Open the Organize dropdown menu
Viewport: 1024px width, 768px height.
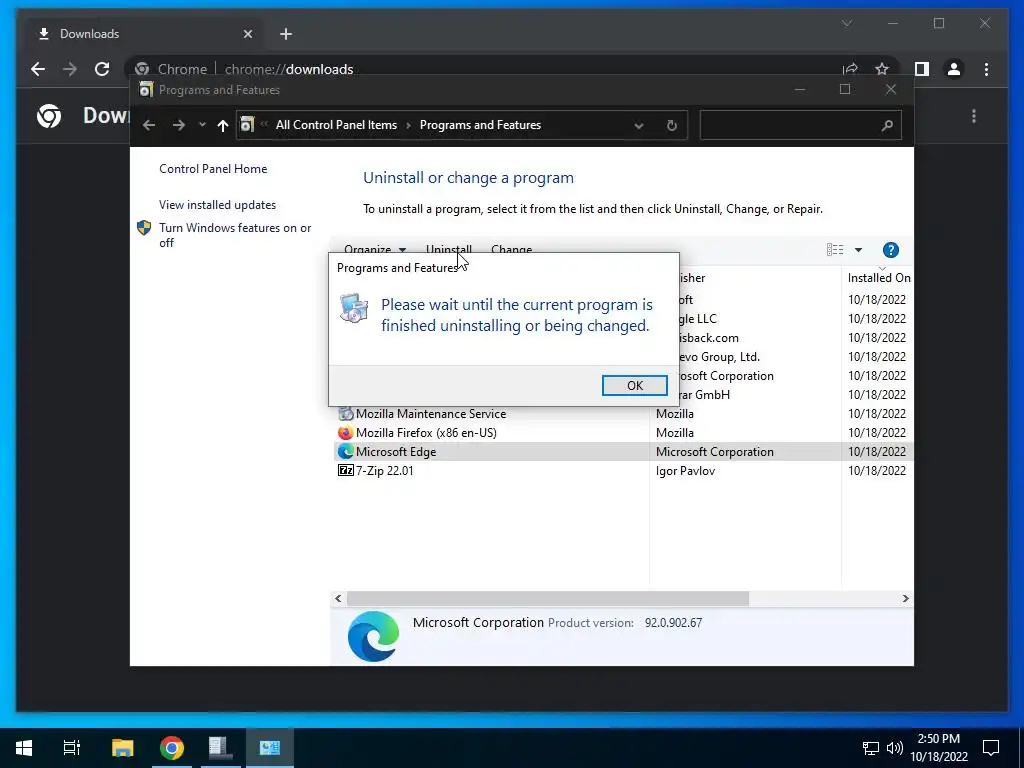click(x=375, y=249)
